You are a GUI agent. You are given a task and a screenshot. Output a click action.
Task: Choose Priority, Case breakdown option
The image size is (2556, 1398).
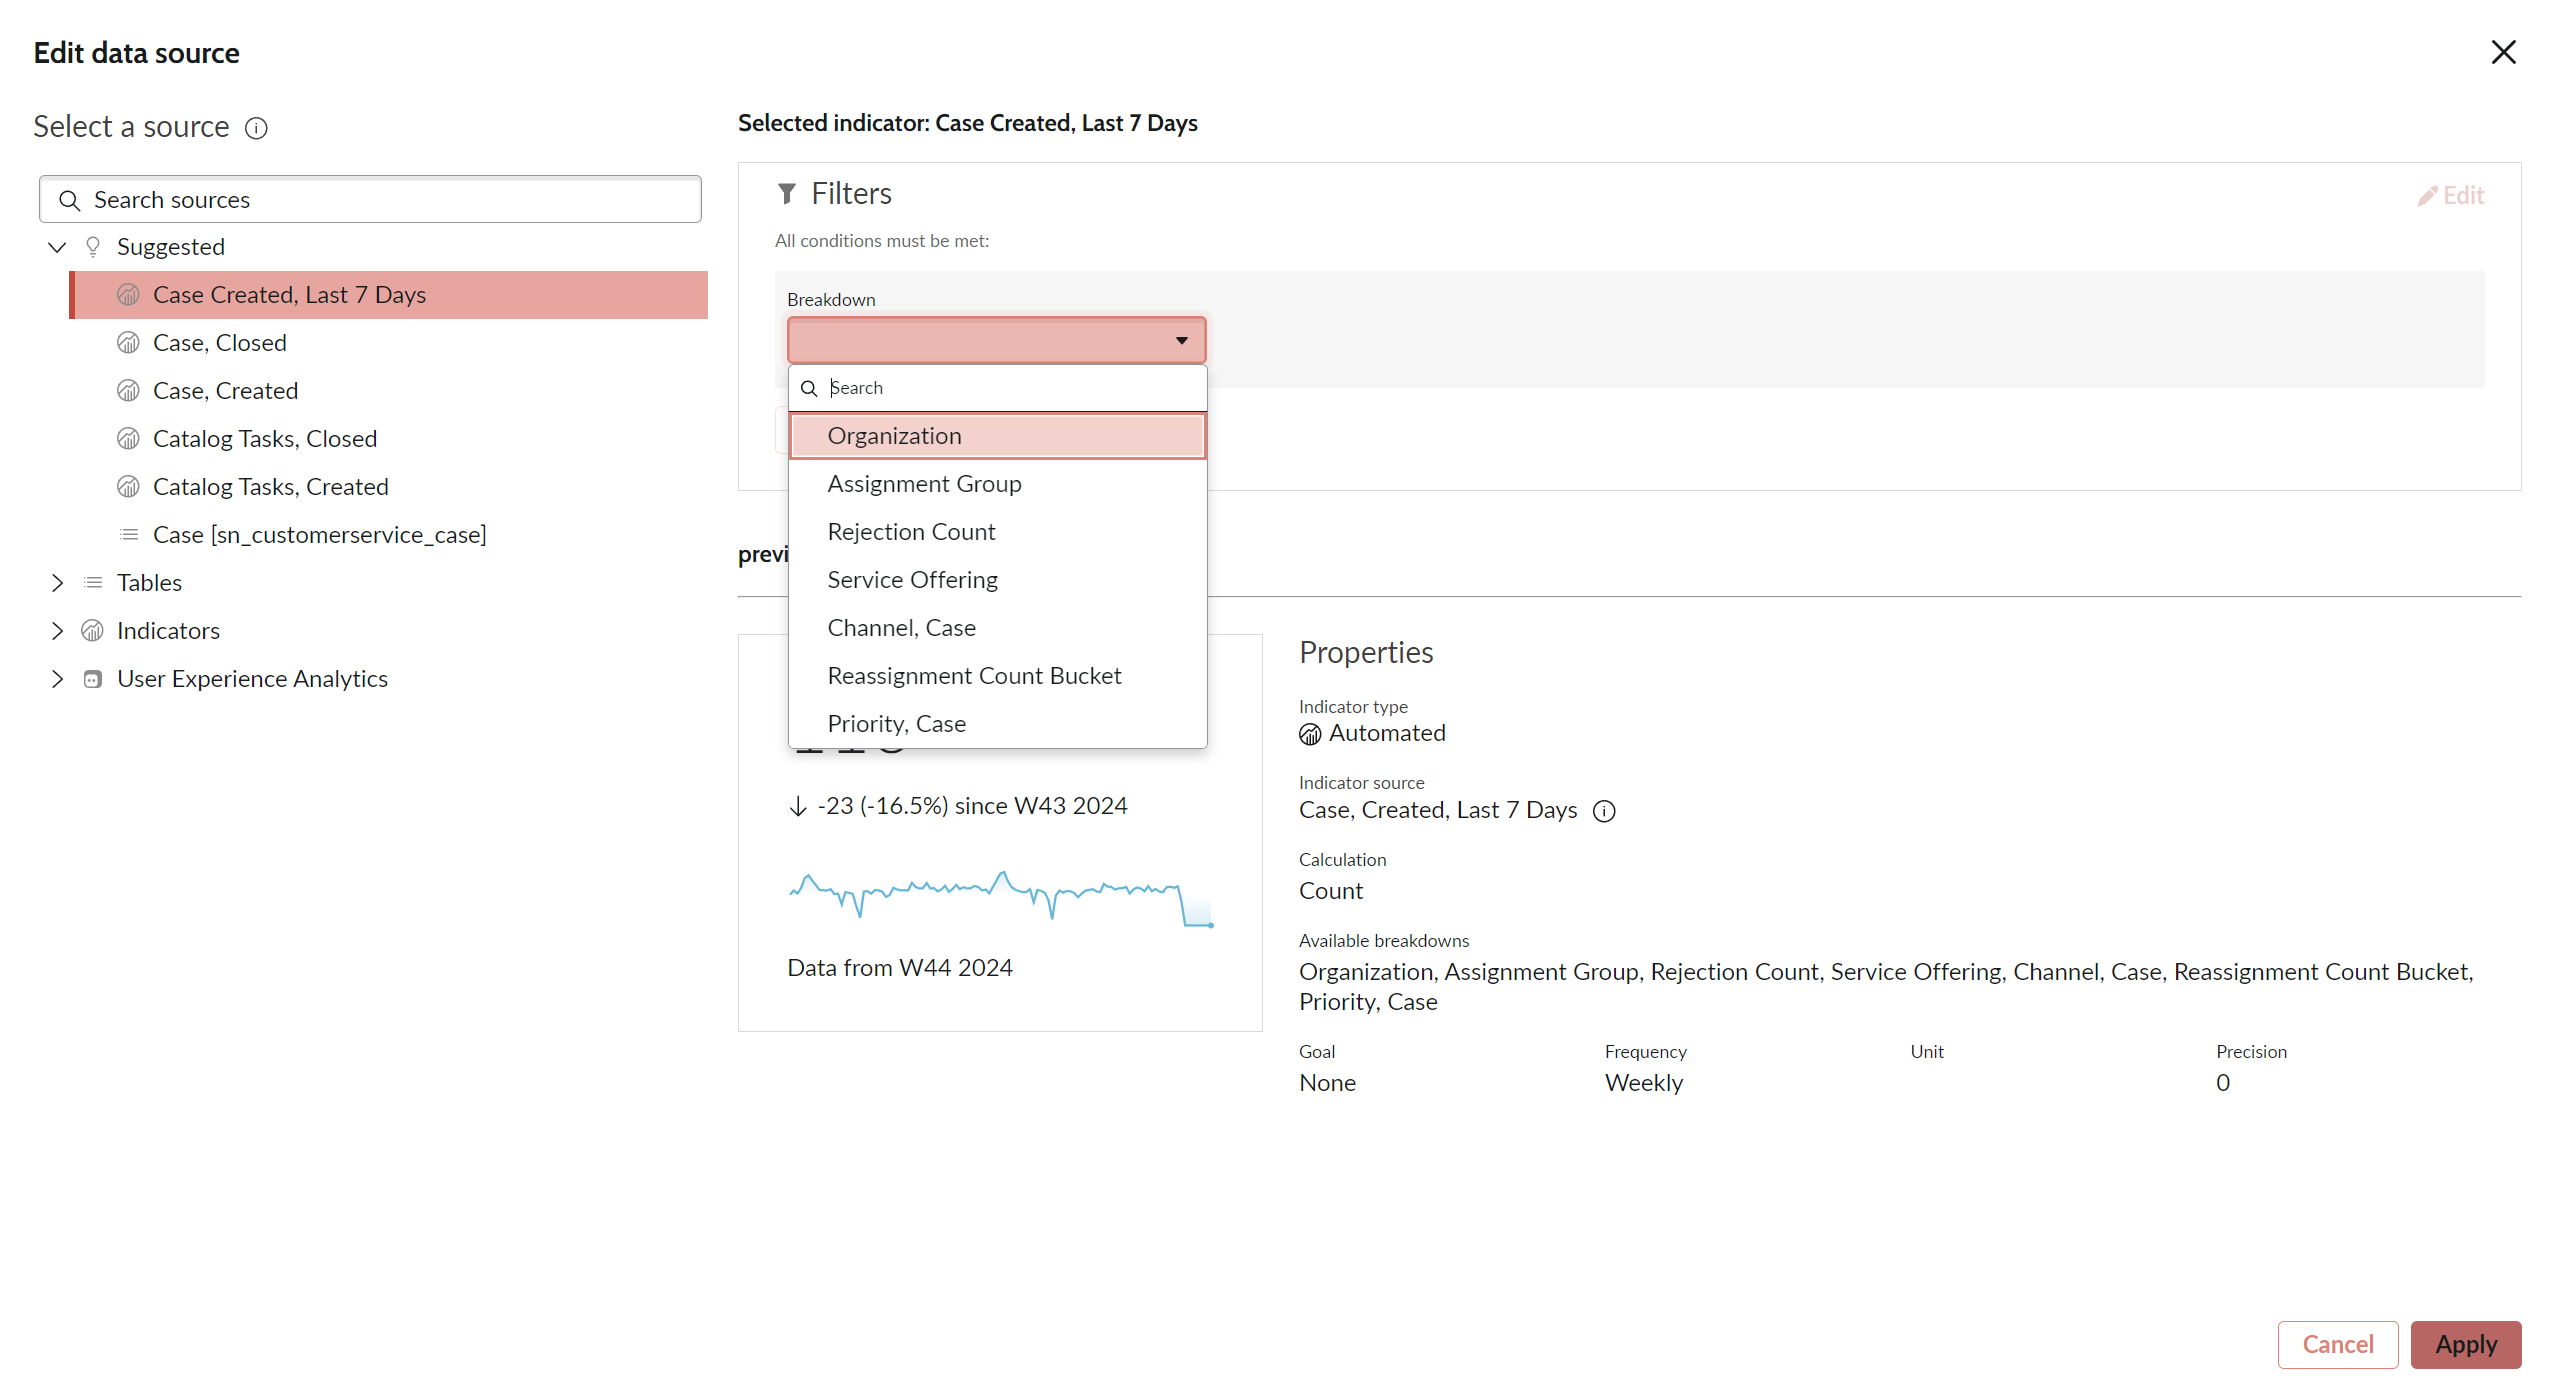[997, 724]
